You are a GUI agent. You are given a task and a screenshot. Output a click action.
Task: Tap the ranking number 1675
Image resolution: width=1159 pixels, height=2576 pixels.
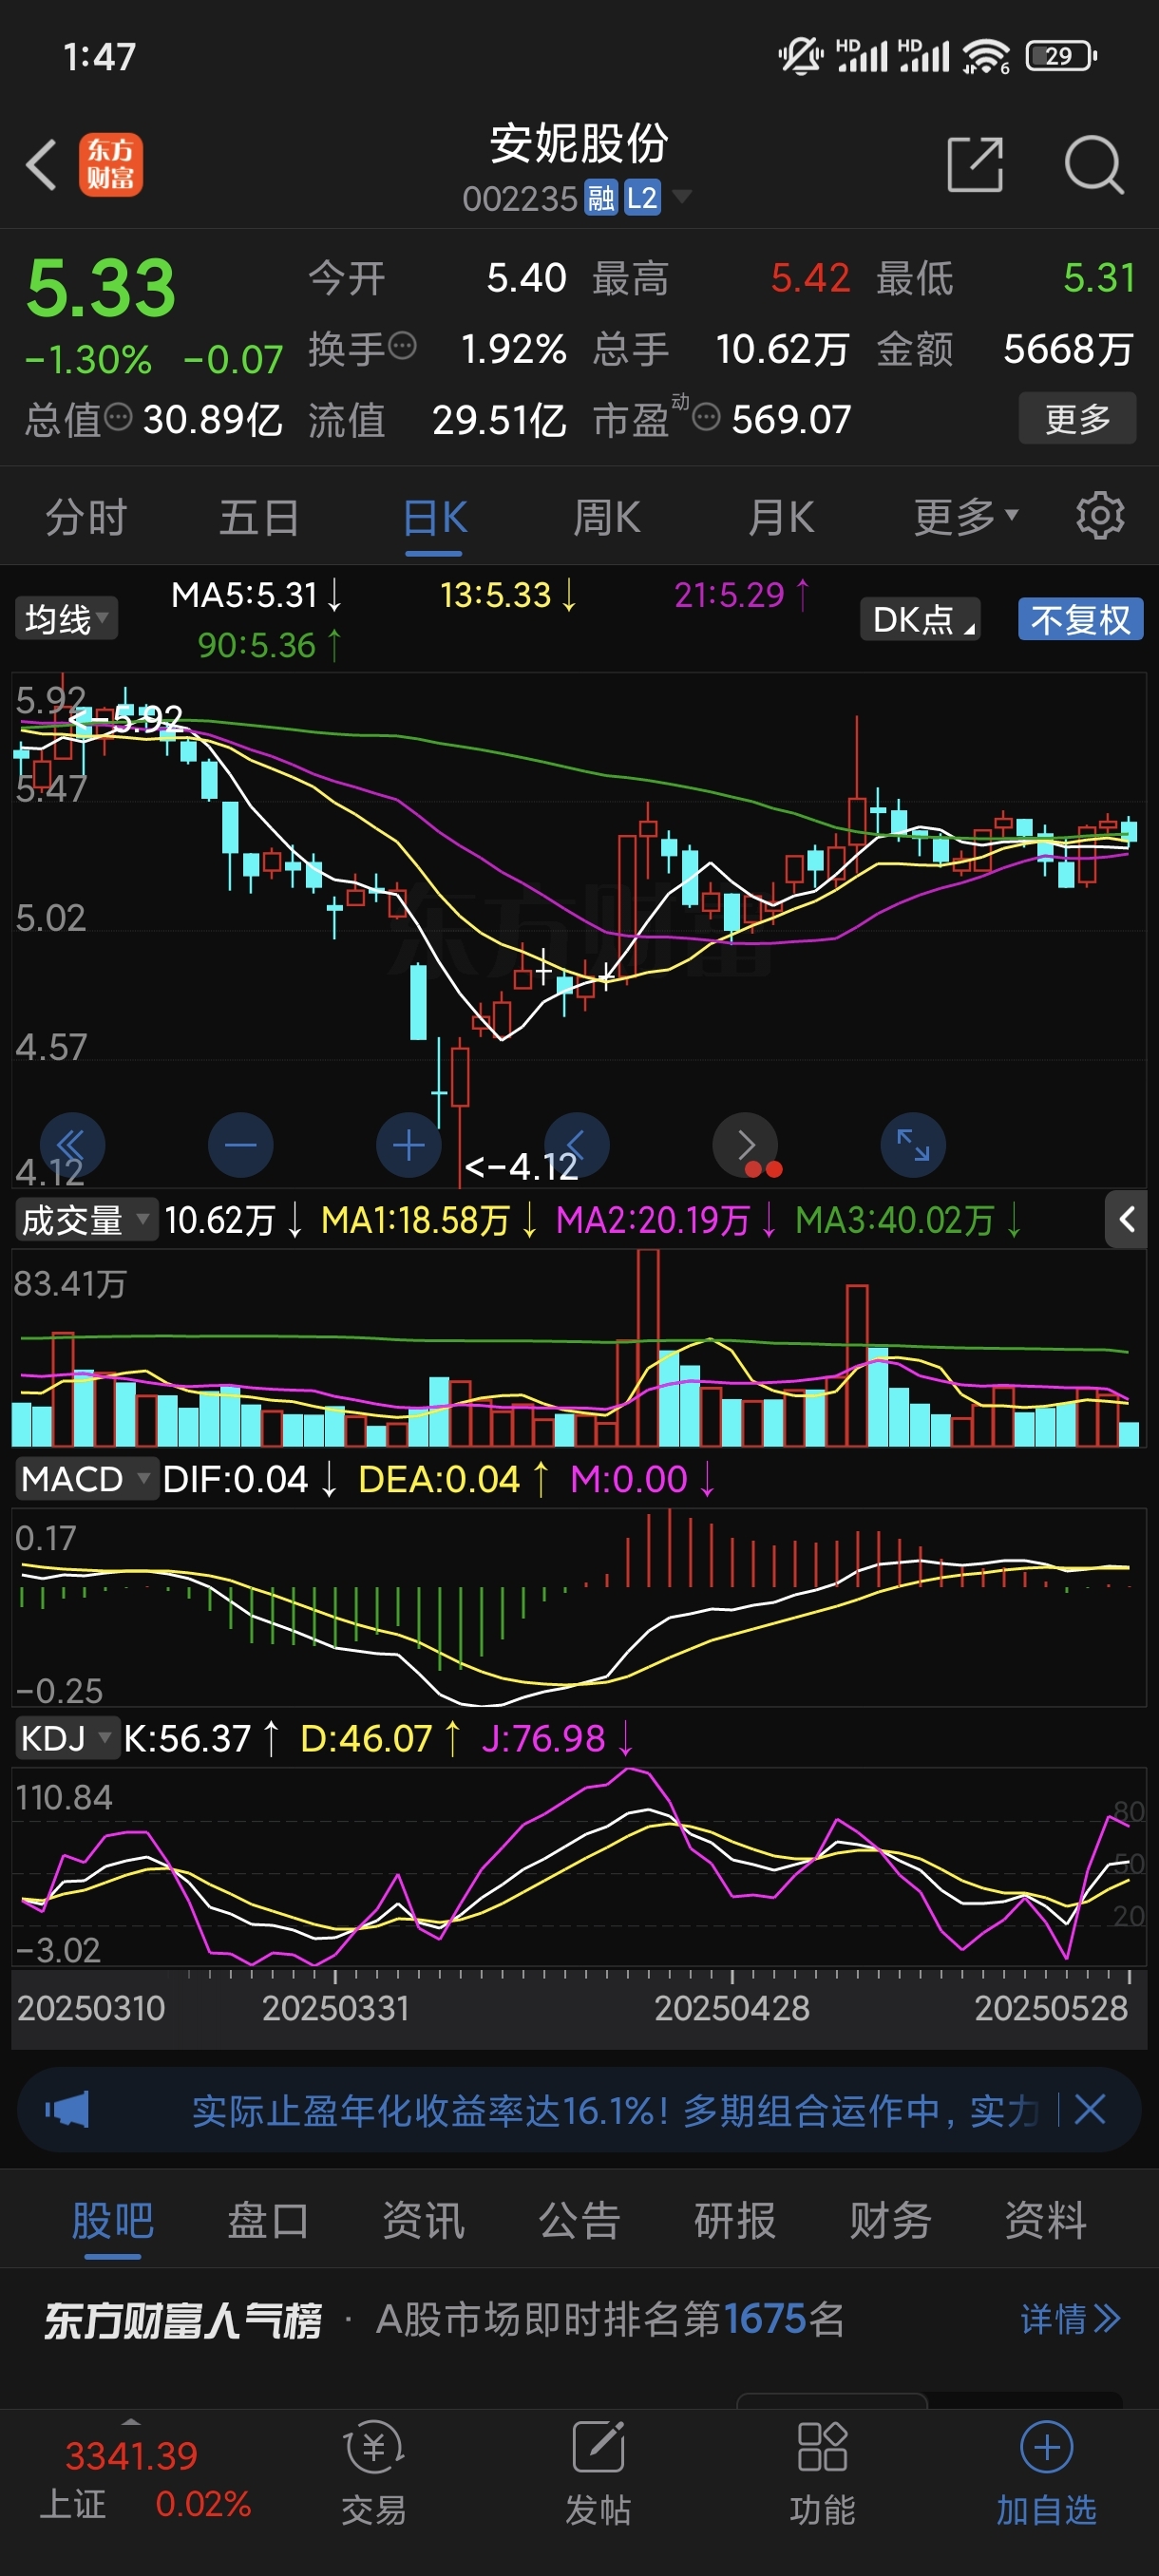[x=764, y=2318]
